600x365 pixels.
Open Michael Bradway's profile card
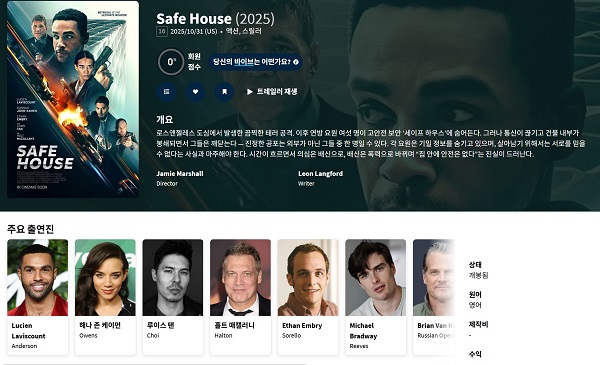(376, 297)
